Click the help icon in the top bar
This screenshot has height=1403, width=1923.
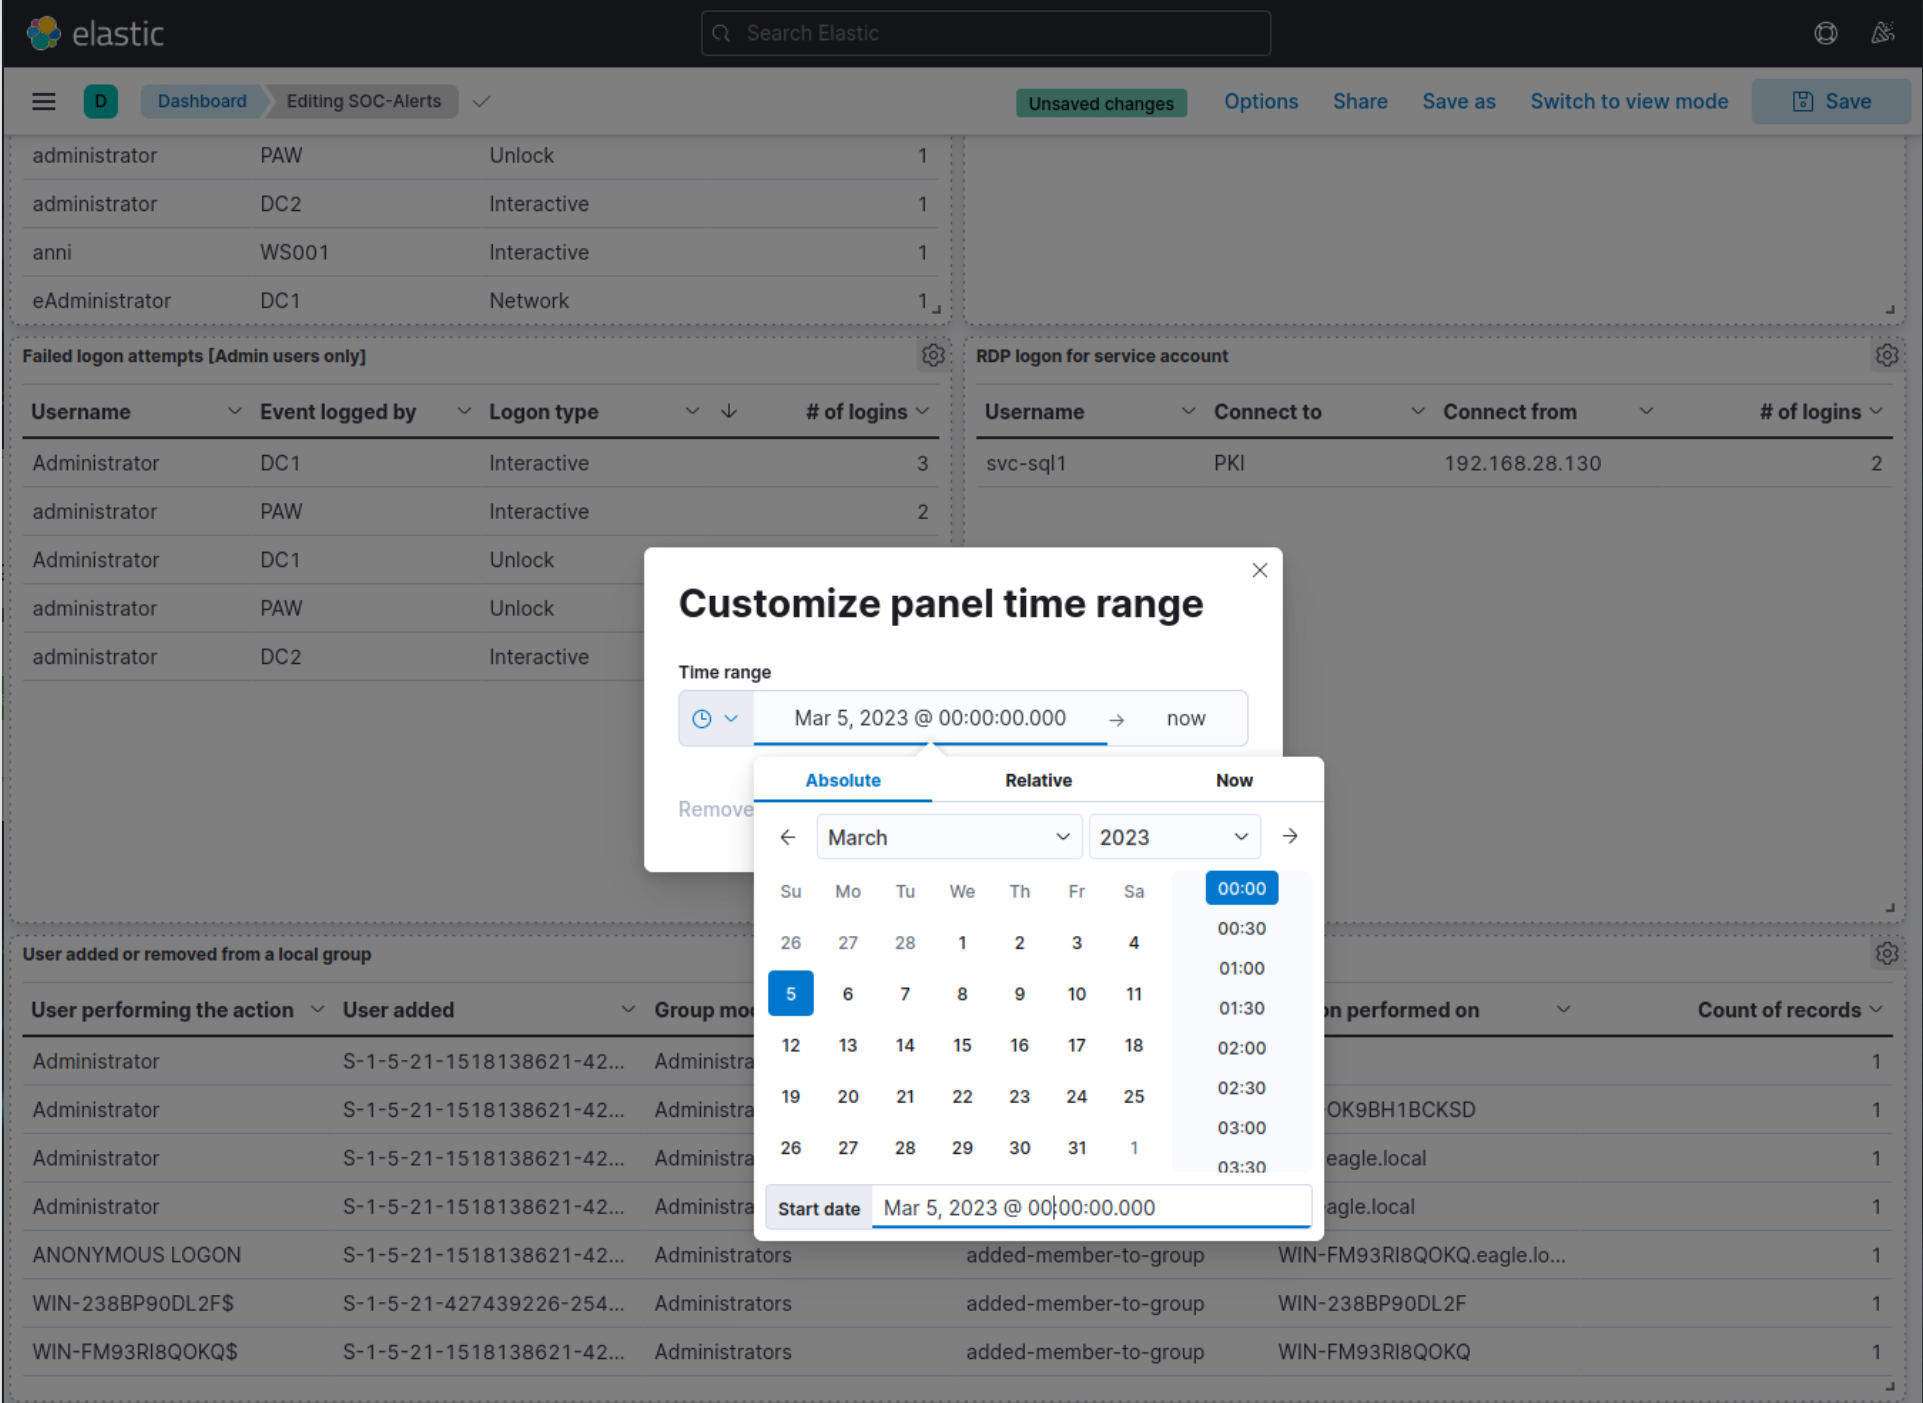click(1825, 33)
